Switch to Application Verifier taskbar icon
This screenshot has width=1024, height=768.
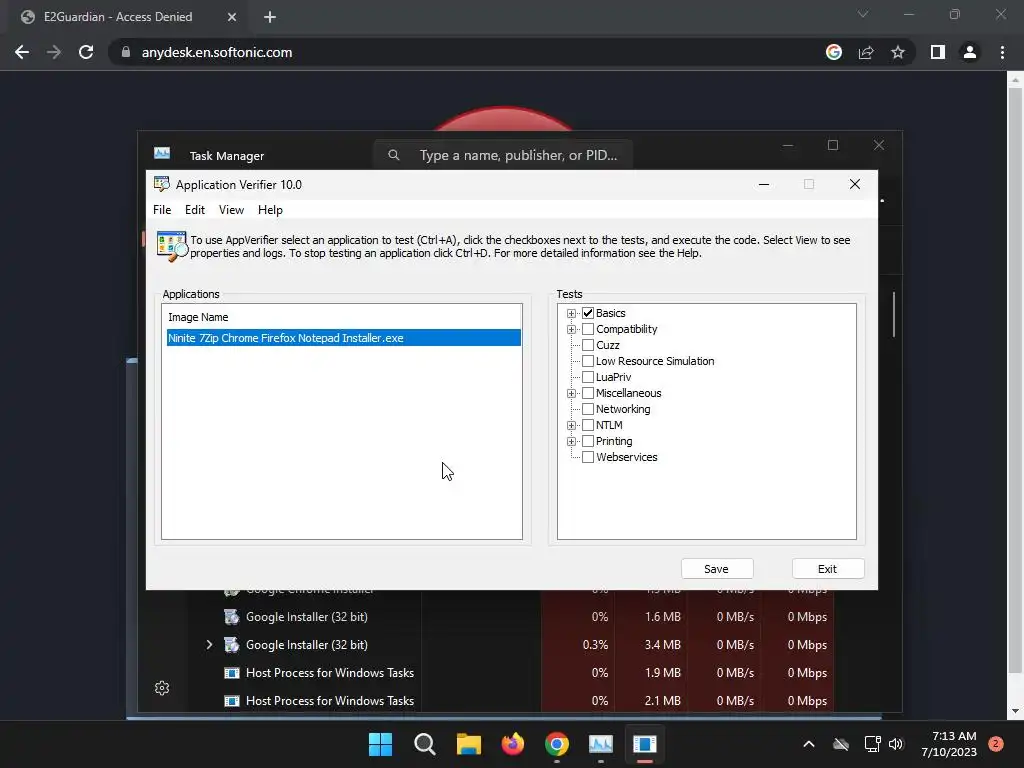(645, 744)
